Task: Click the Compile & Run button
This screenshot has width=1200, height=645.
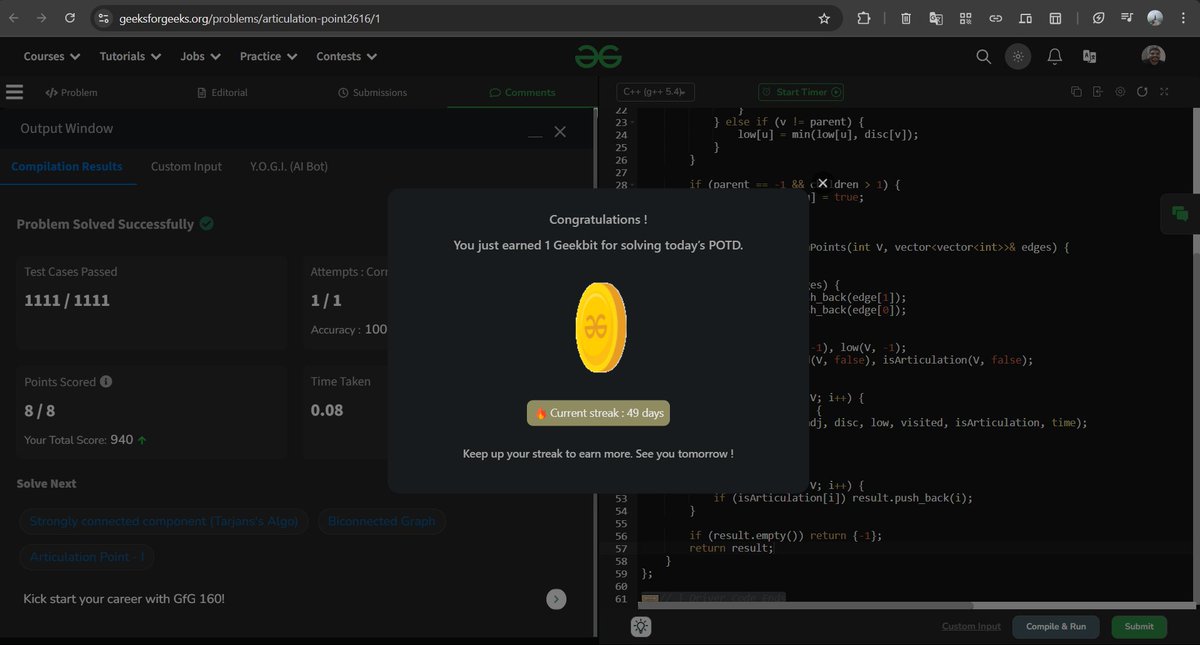Action: pos(1056,627)
